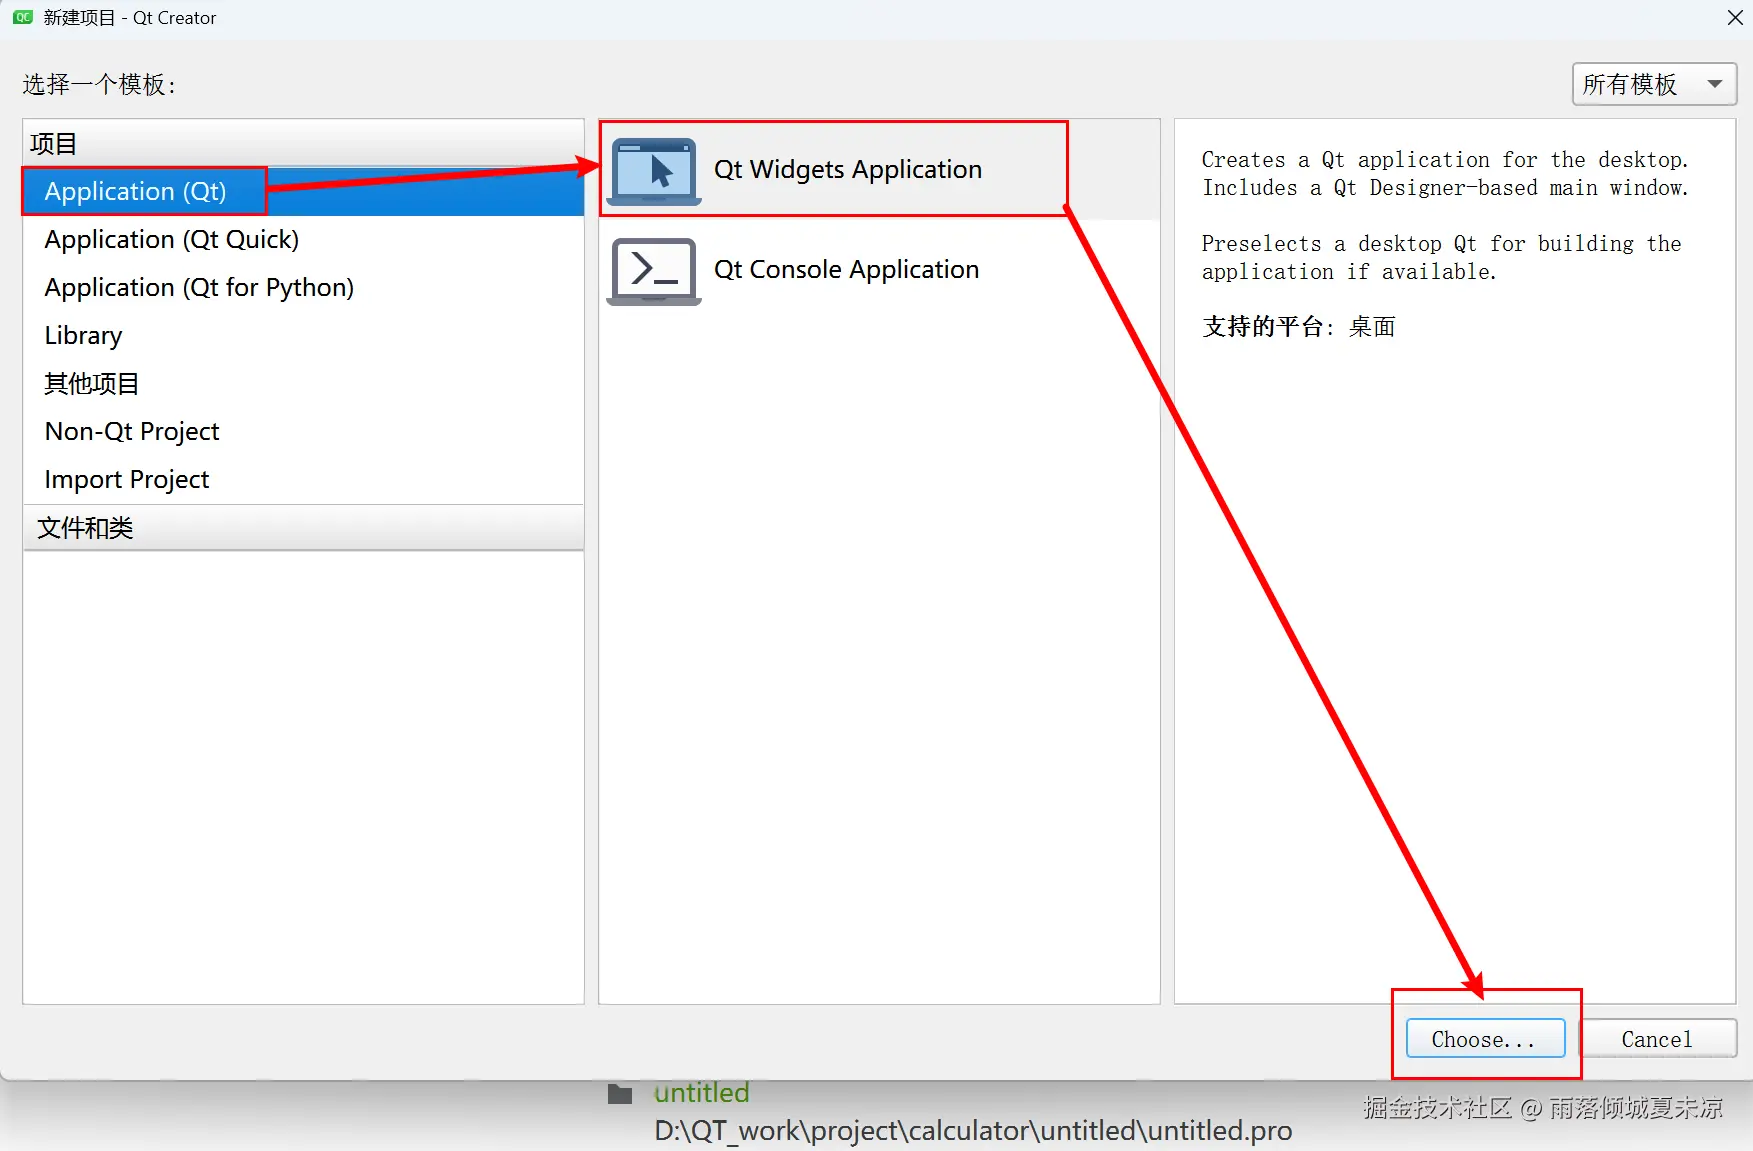Select Application (Qt) category

click(303, 191)
